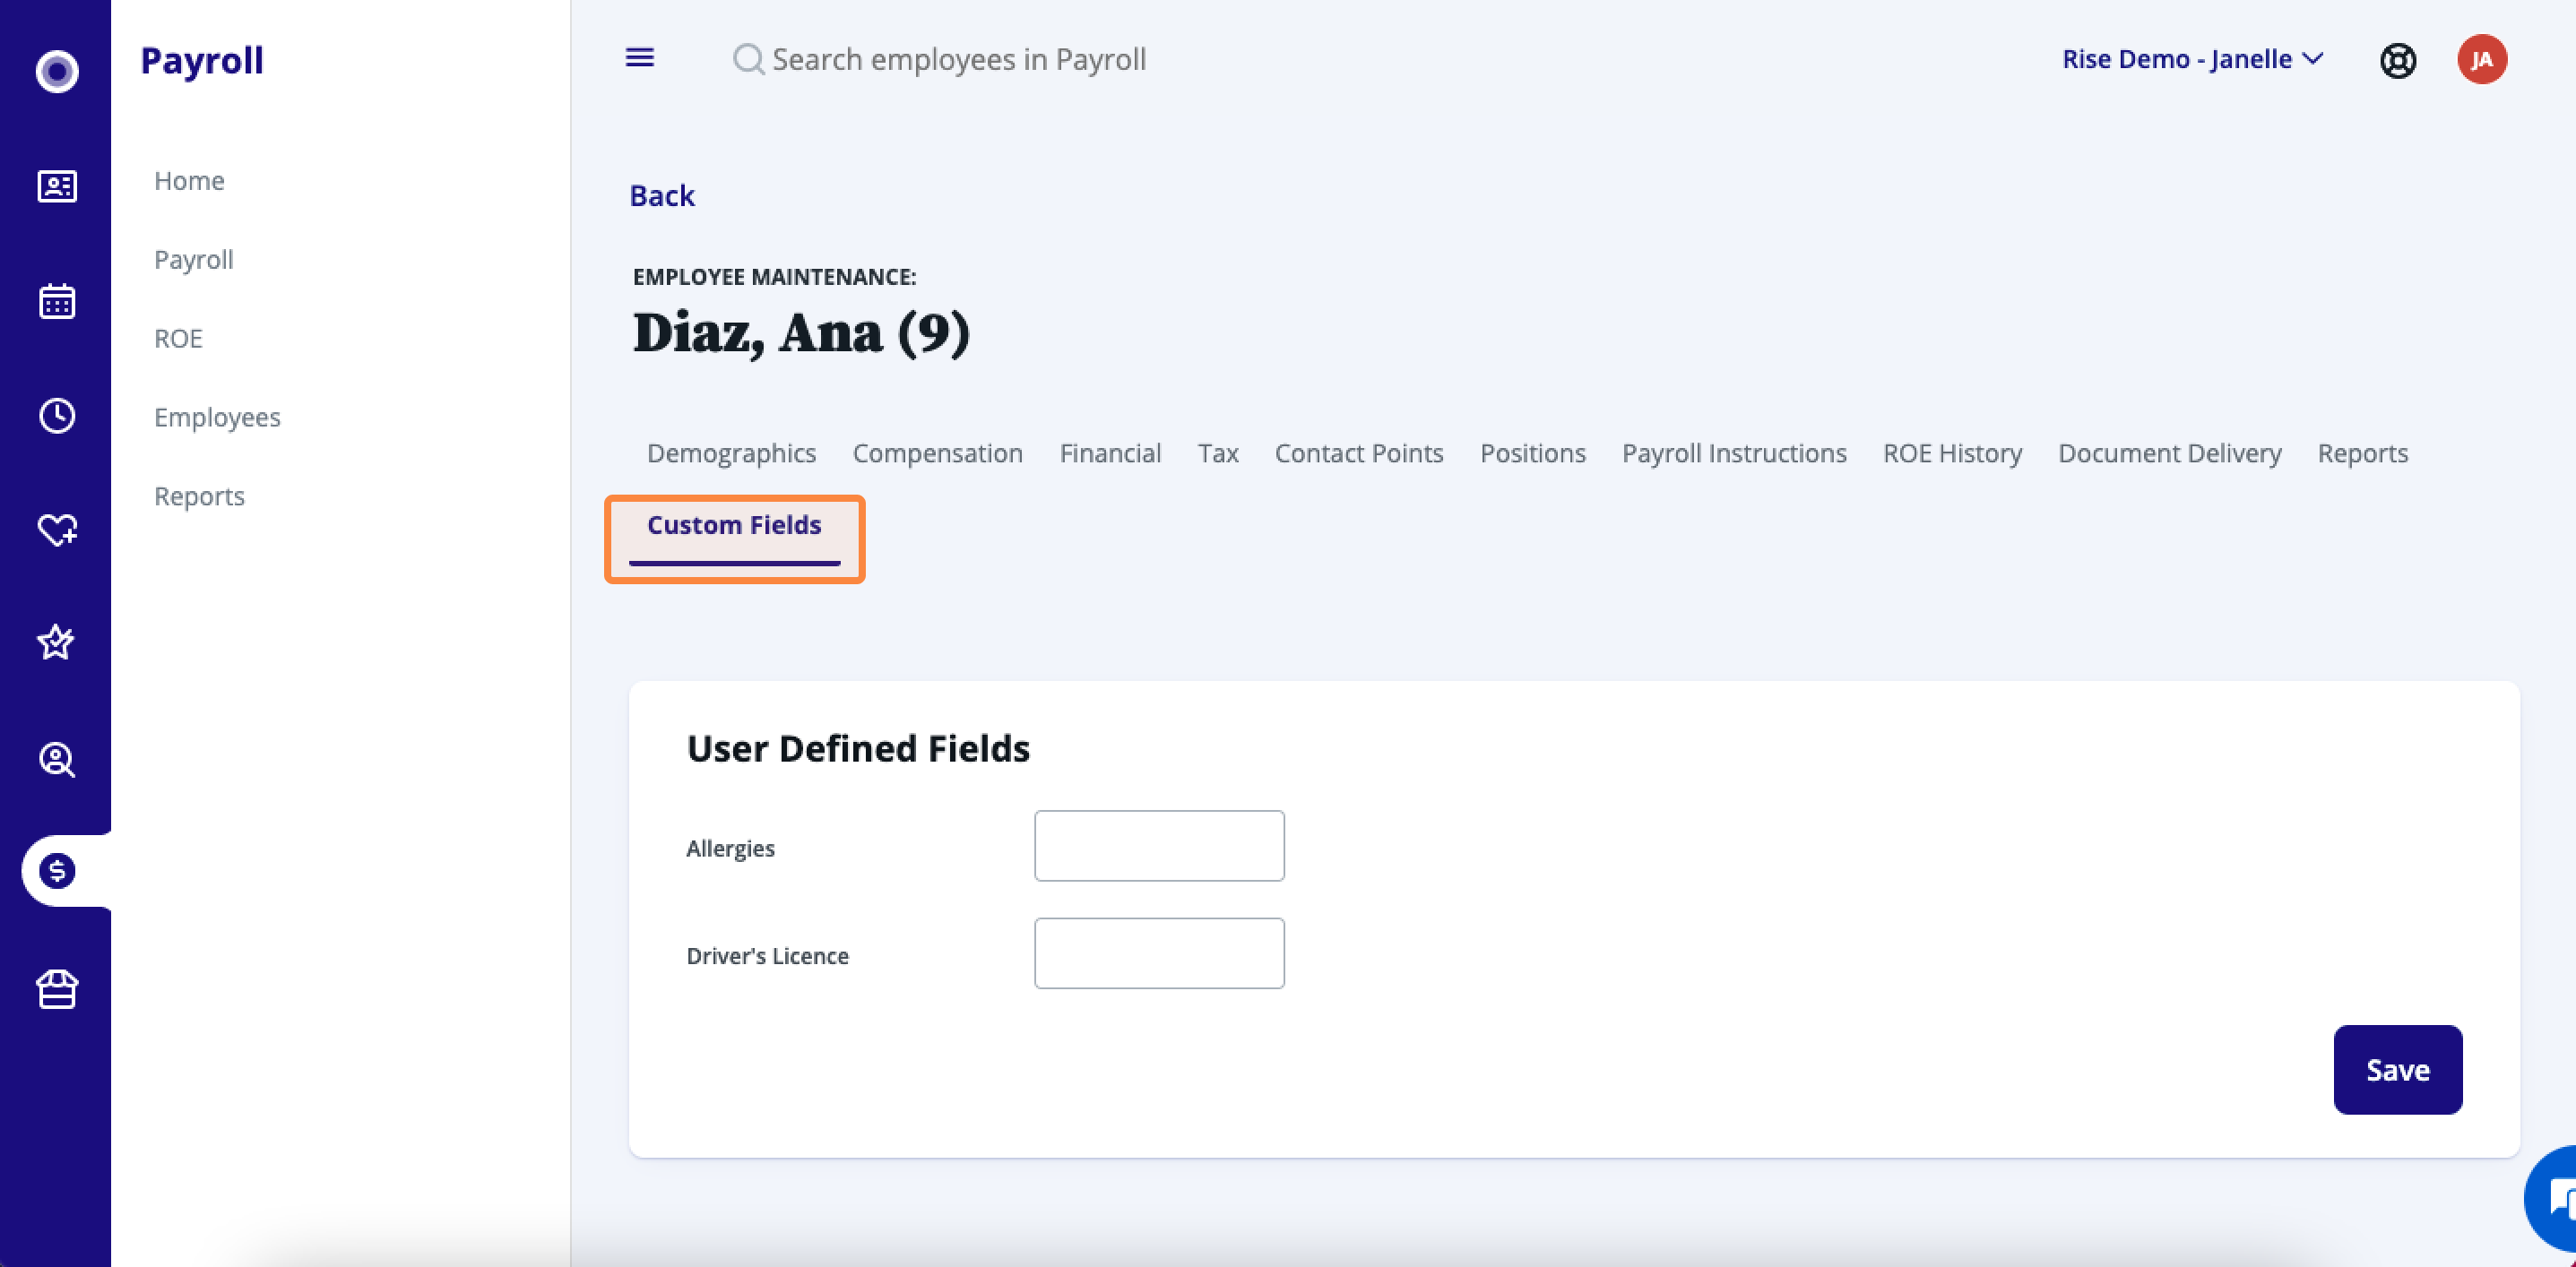Screen dimensions: 2576x1267
Task: Open the lifebuoy help icon
Action: coord(2398,61)
